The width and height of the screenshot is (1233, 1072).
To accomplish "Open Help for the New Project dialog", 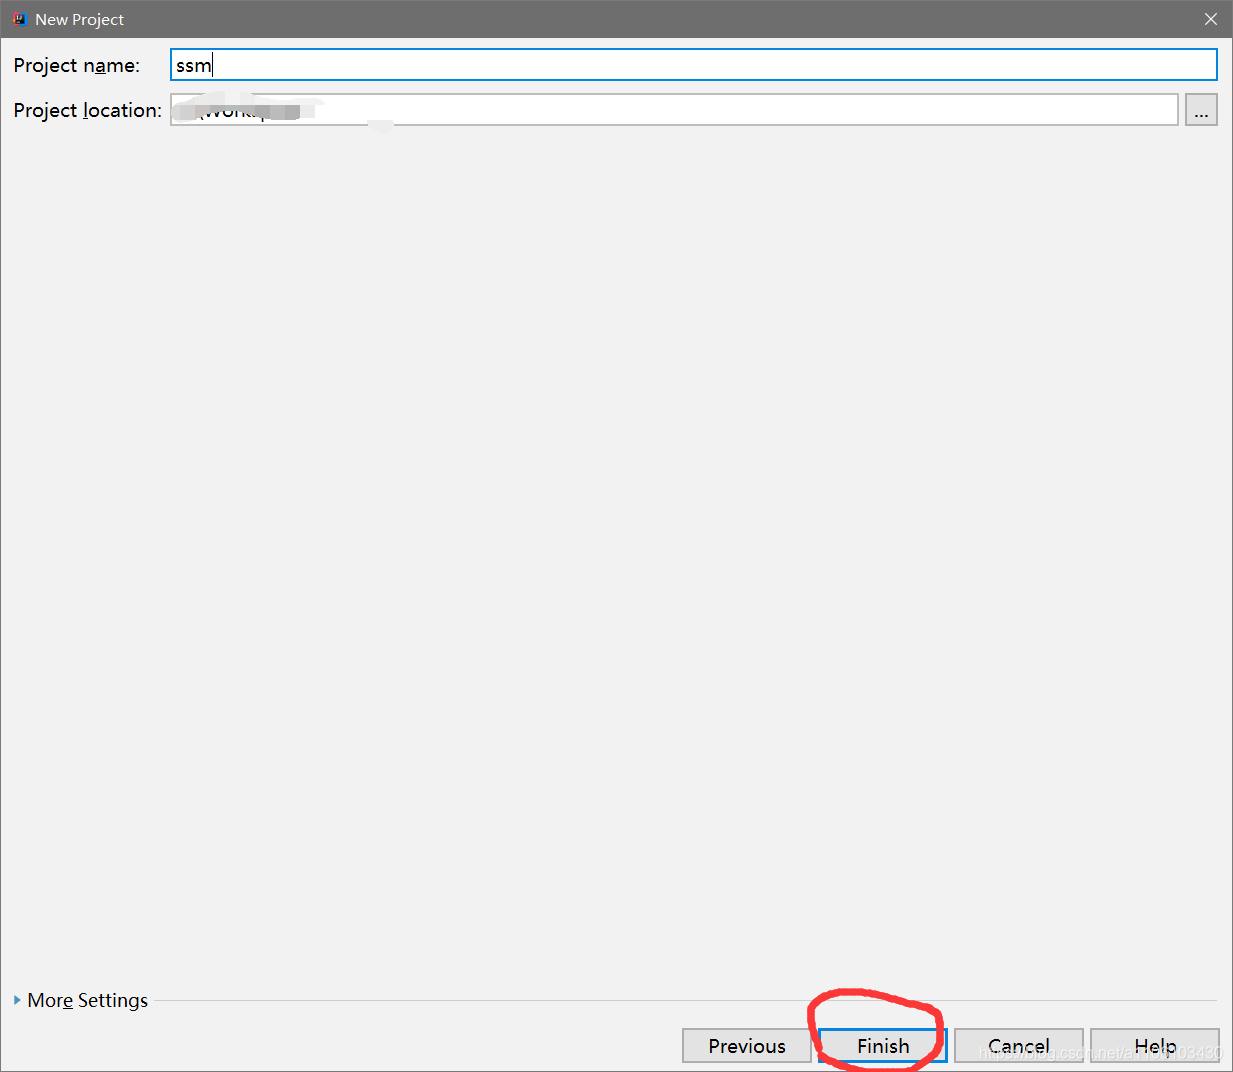I will 1155,1046.
